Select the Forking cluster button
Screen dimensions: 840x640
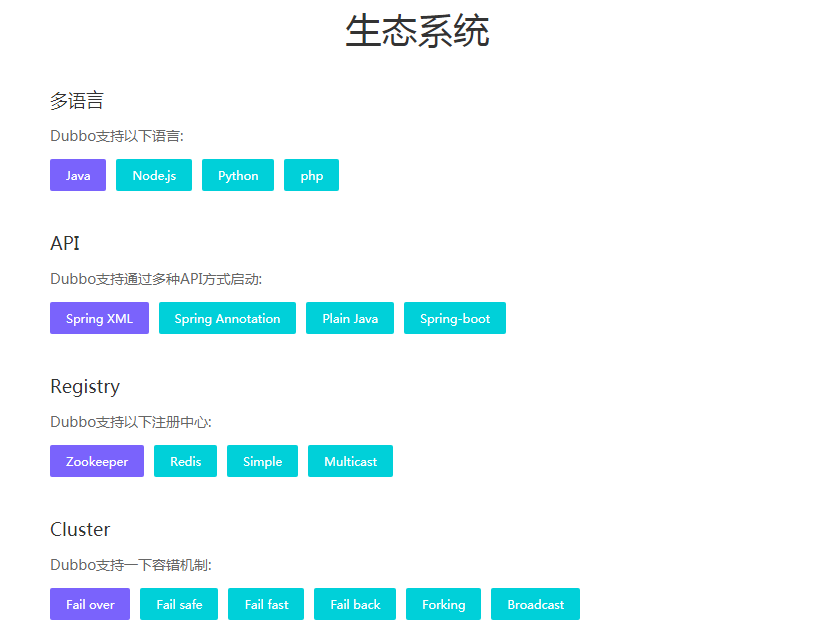443,604
